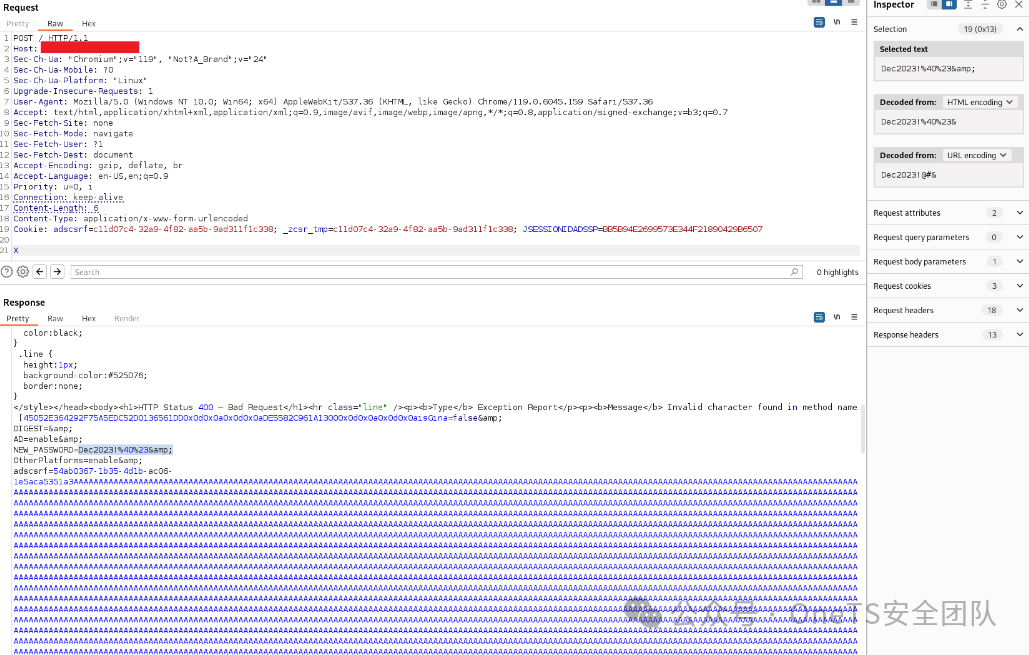Click the redacted Host header value
This screenshot has width=1029, height=655.
90,47
